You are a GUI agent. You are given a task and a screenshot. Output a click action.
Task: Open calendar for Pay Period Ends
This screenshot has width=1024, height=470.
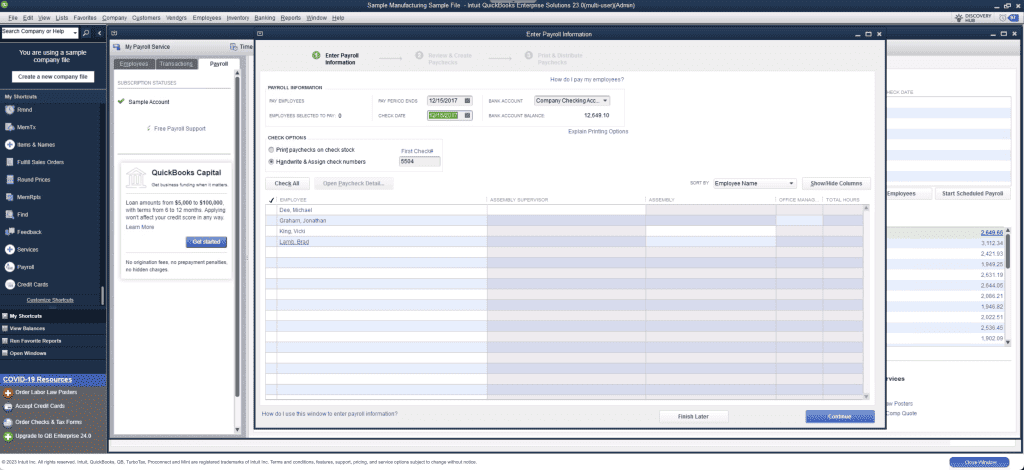tap(467, 101)
